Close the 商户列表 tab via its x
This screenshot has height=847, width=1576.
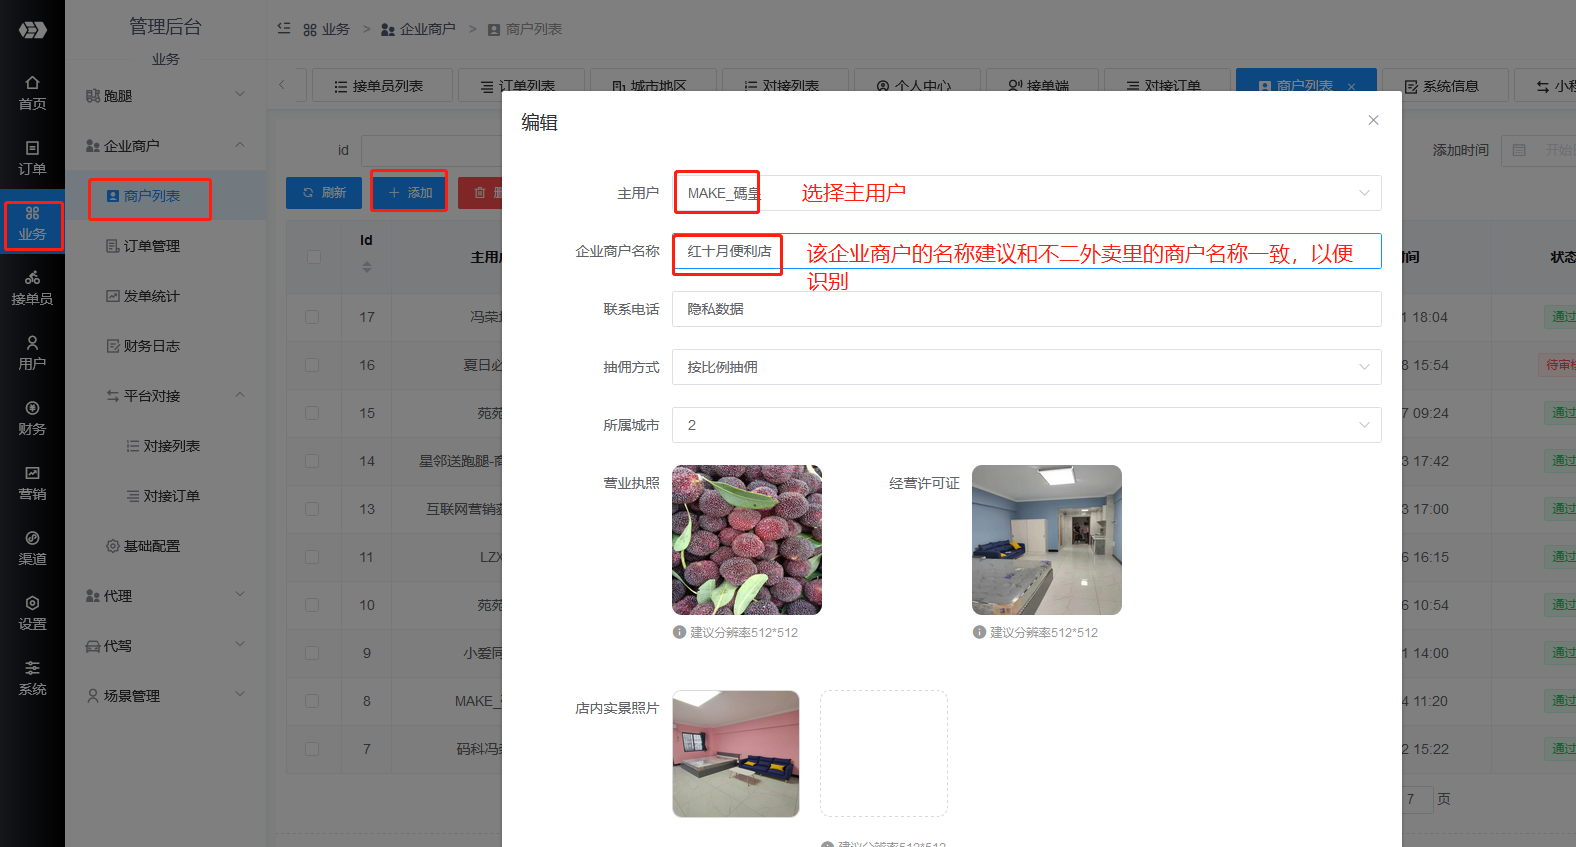point(1352,87)
